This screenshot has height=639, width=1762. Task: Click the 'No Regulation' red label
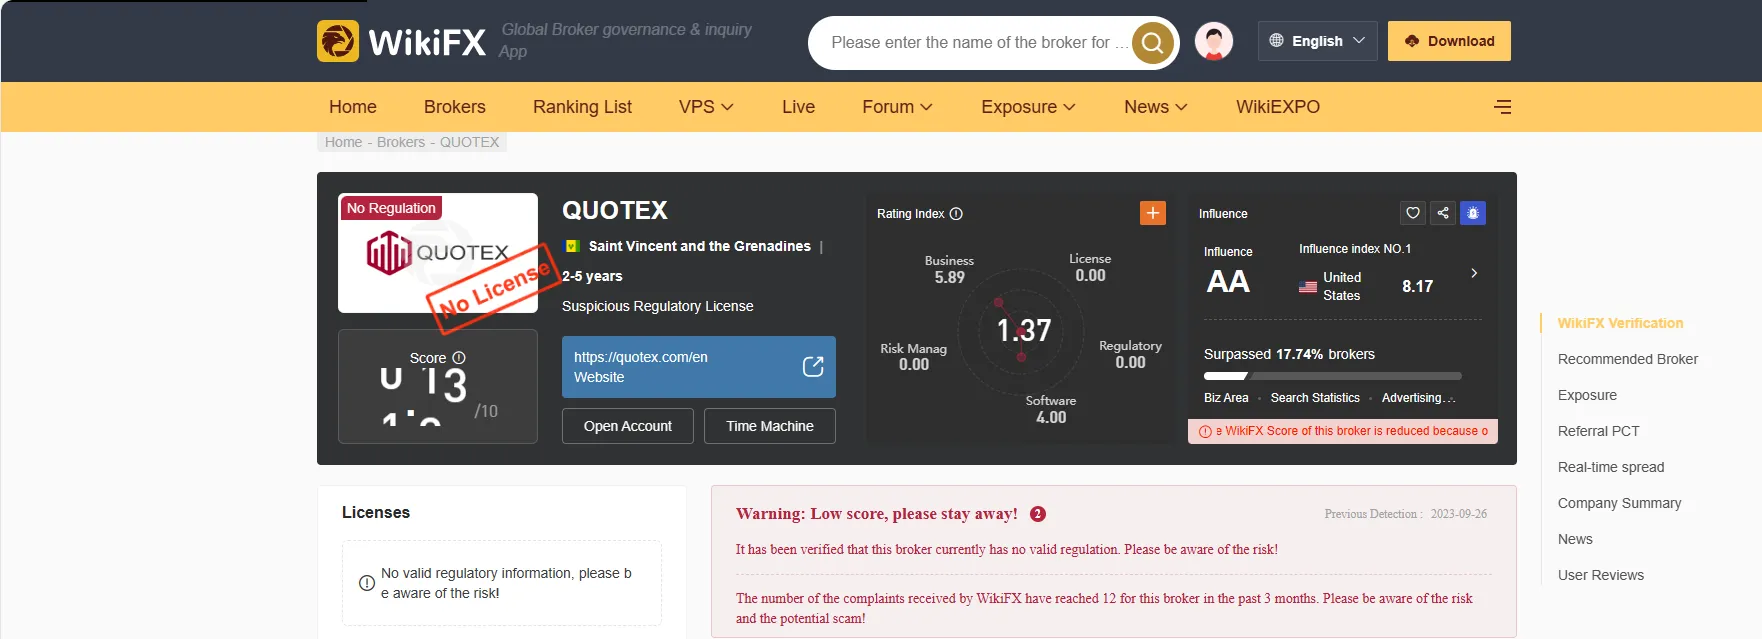[391, 208]
